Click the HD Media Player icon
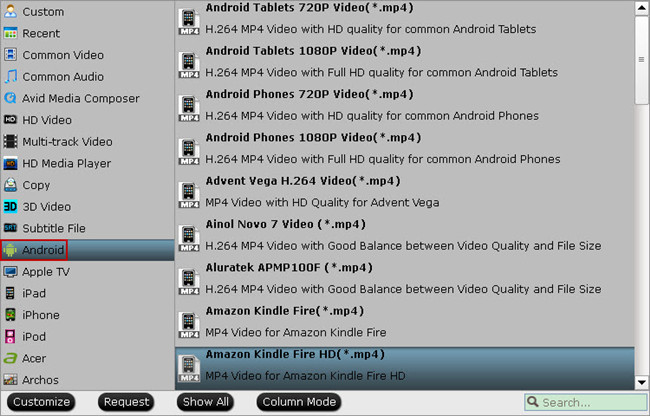Viewport: 650px width, 416px height. [10, 163]
